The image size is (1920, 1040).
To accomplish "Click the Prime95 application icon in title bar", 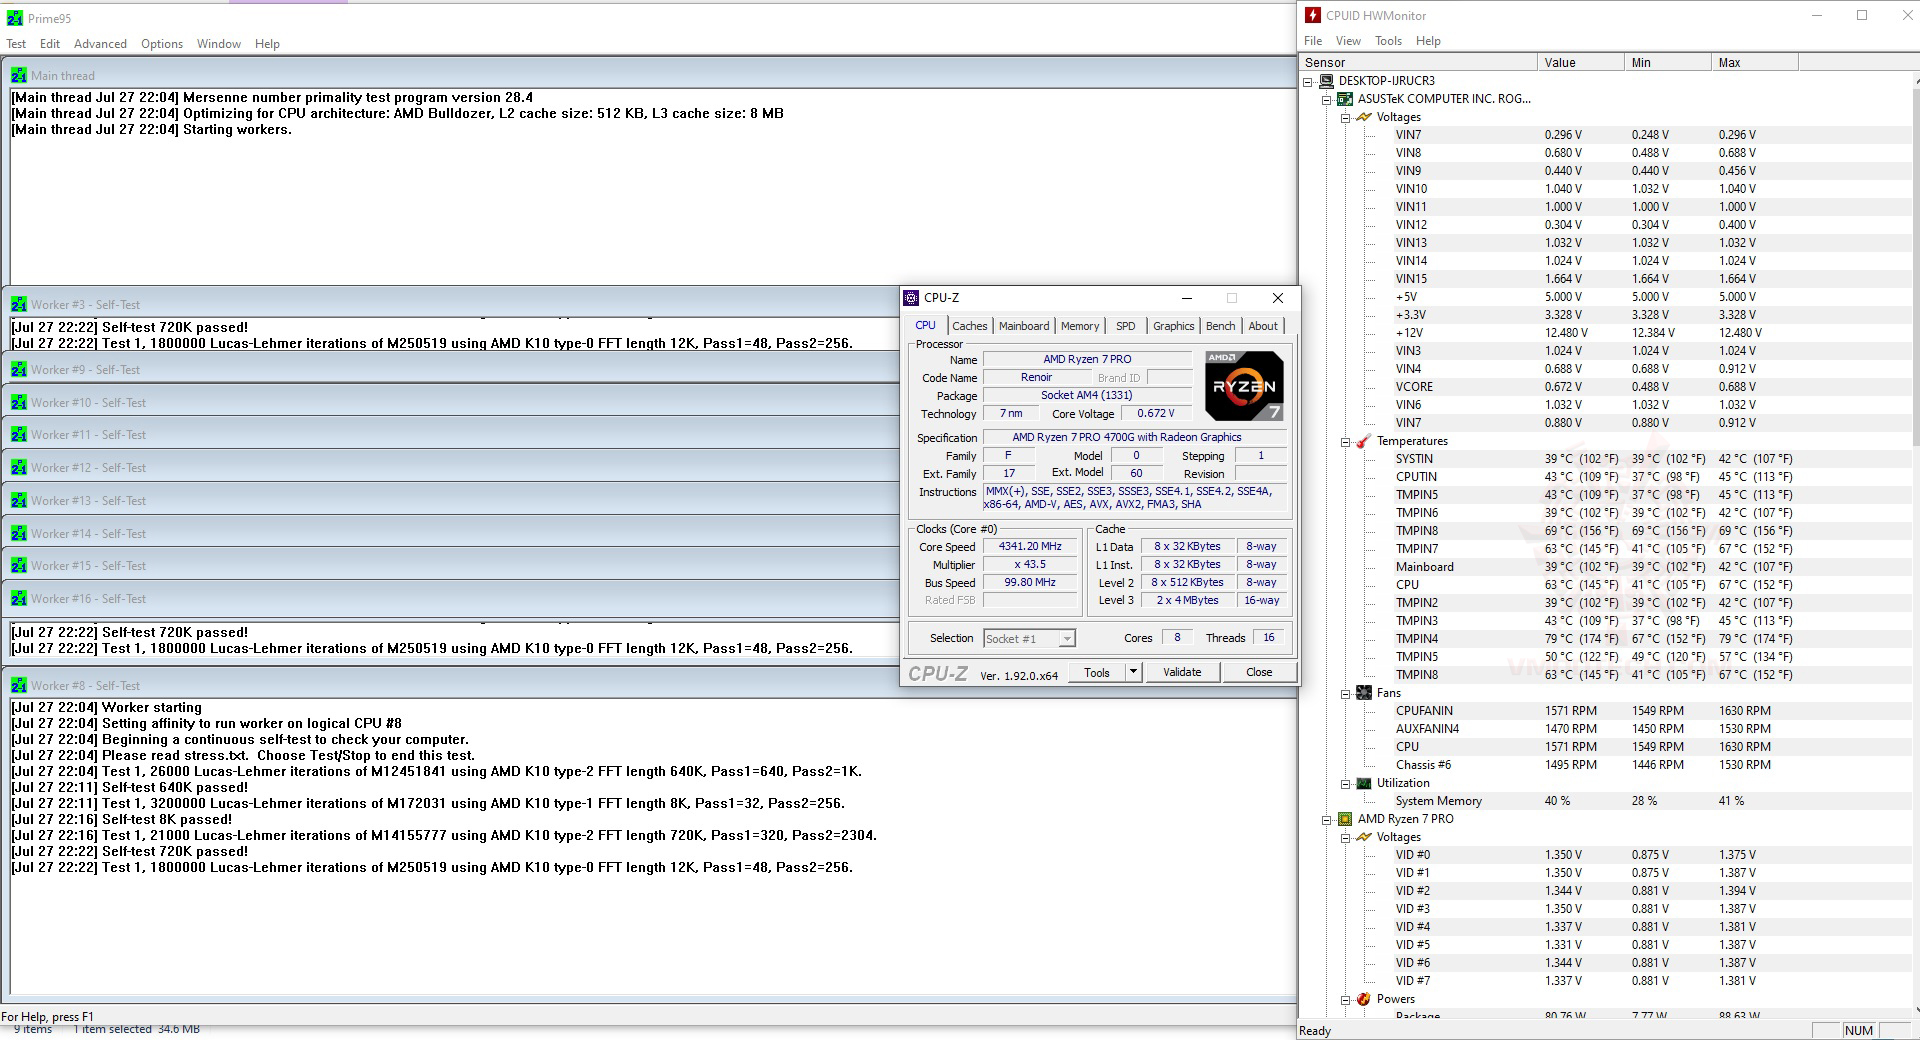I will coord(14,18).
